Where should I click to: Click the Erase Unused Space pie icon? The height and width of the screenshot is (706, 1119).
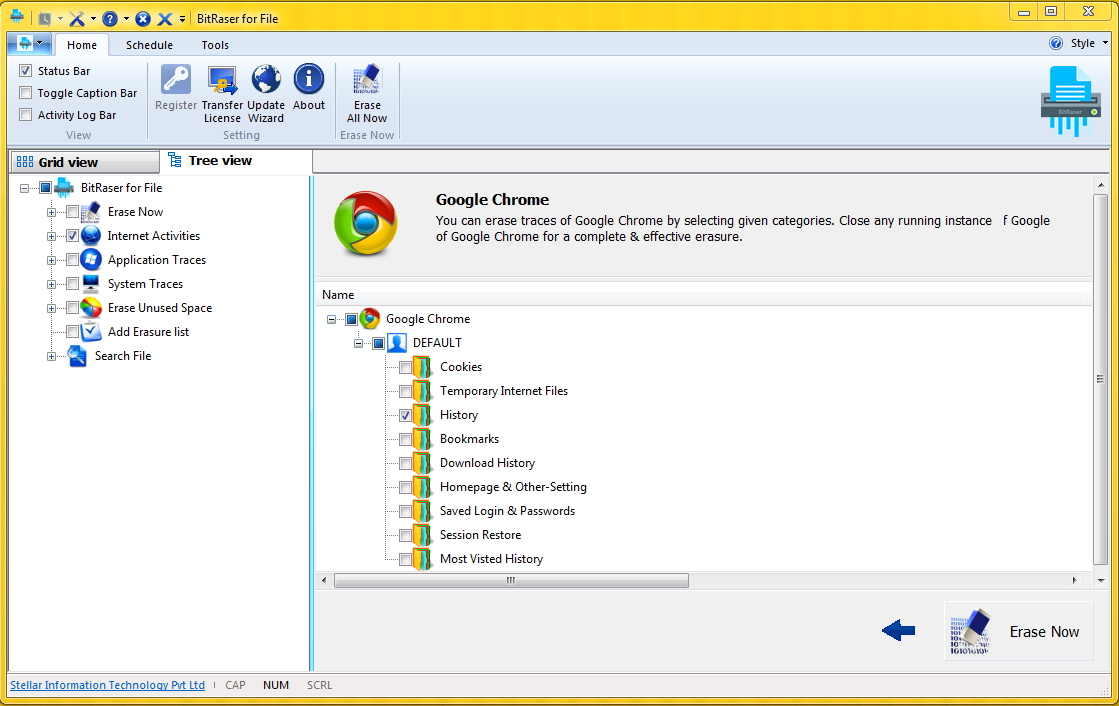pos(91,308)
